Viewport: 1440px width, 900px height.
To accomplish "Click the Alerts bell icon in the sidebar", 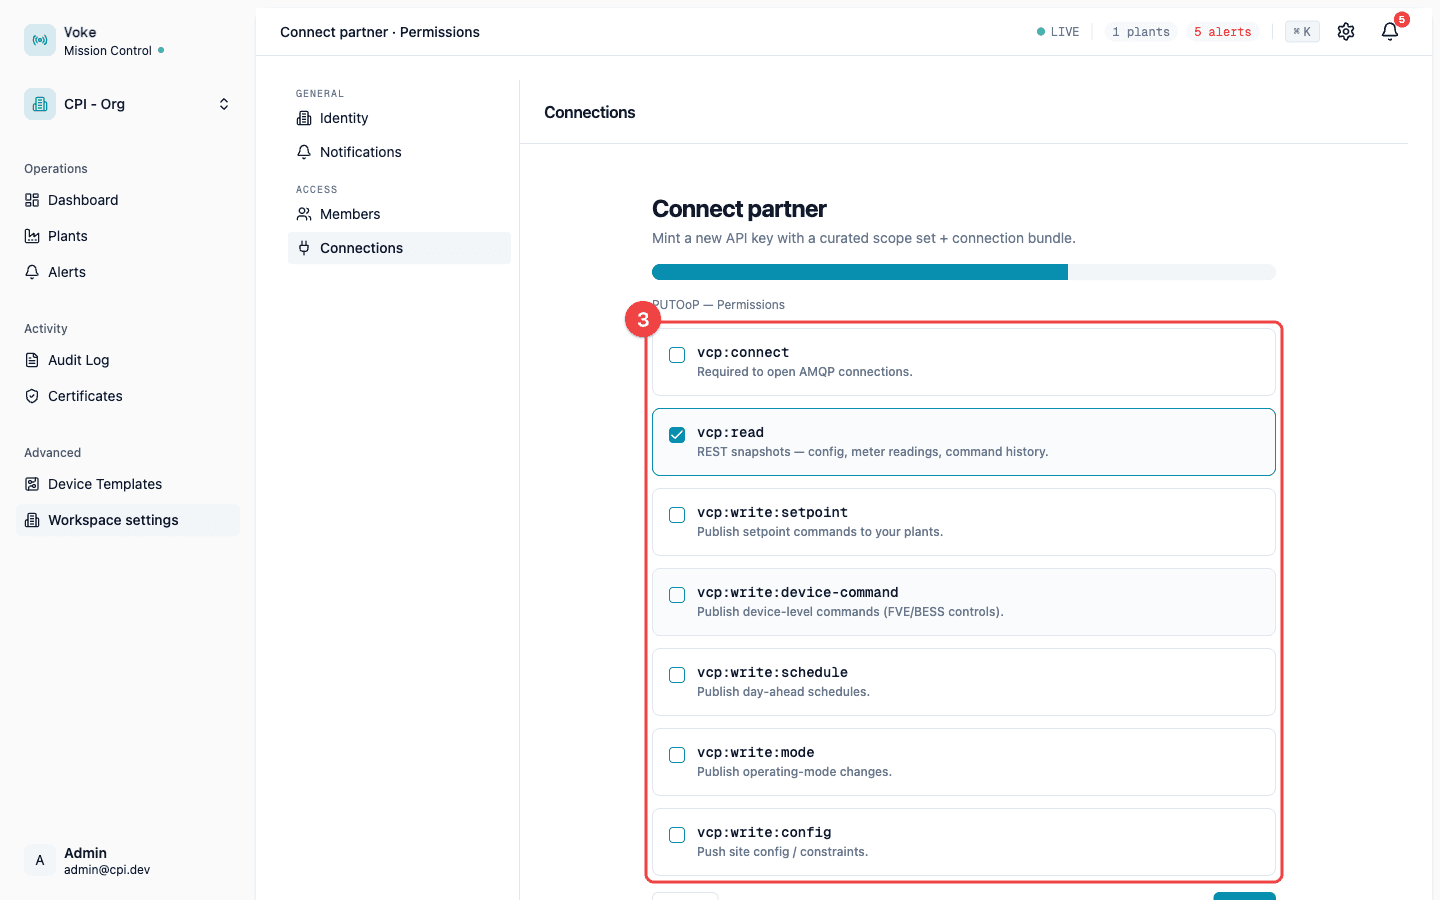I will (32, 272).
